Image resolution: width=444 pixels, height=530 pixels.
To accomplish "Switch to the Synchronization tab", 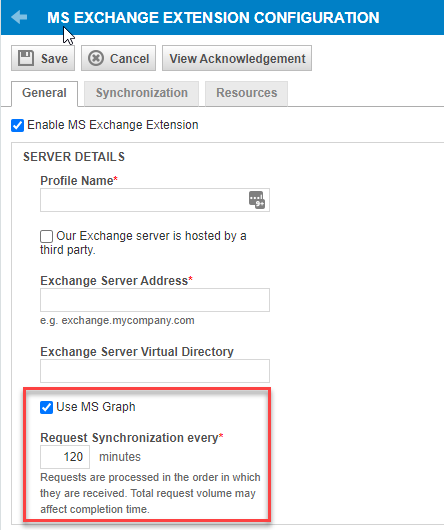I will pos(141,93).
